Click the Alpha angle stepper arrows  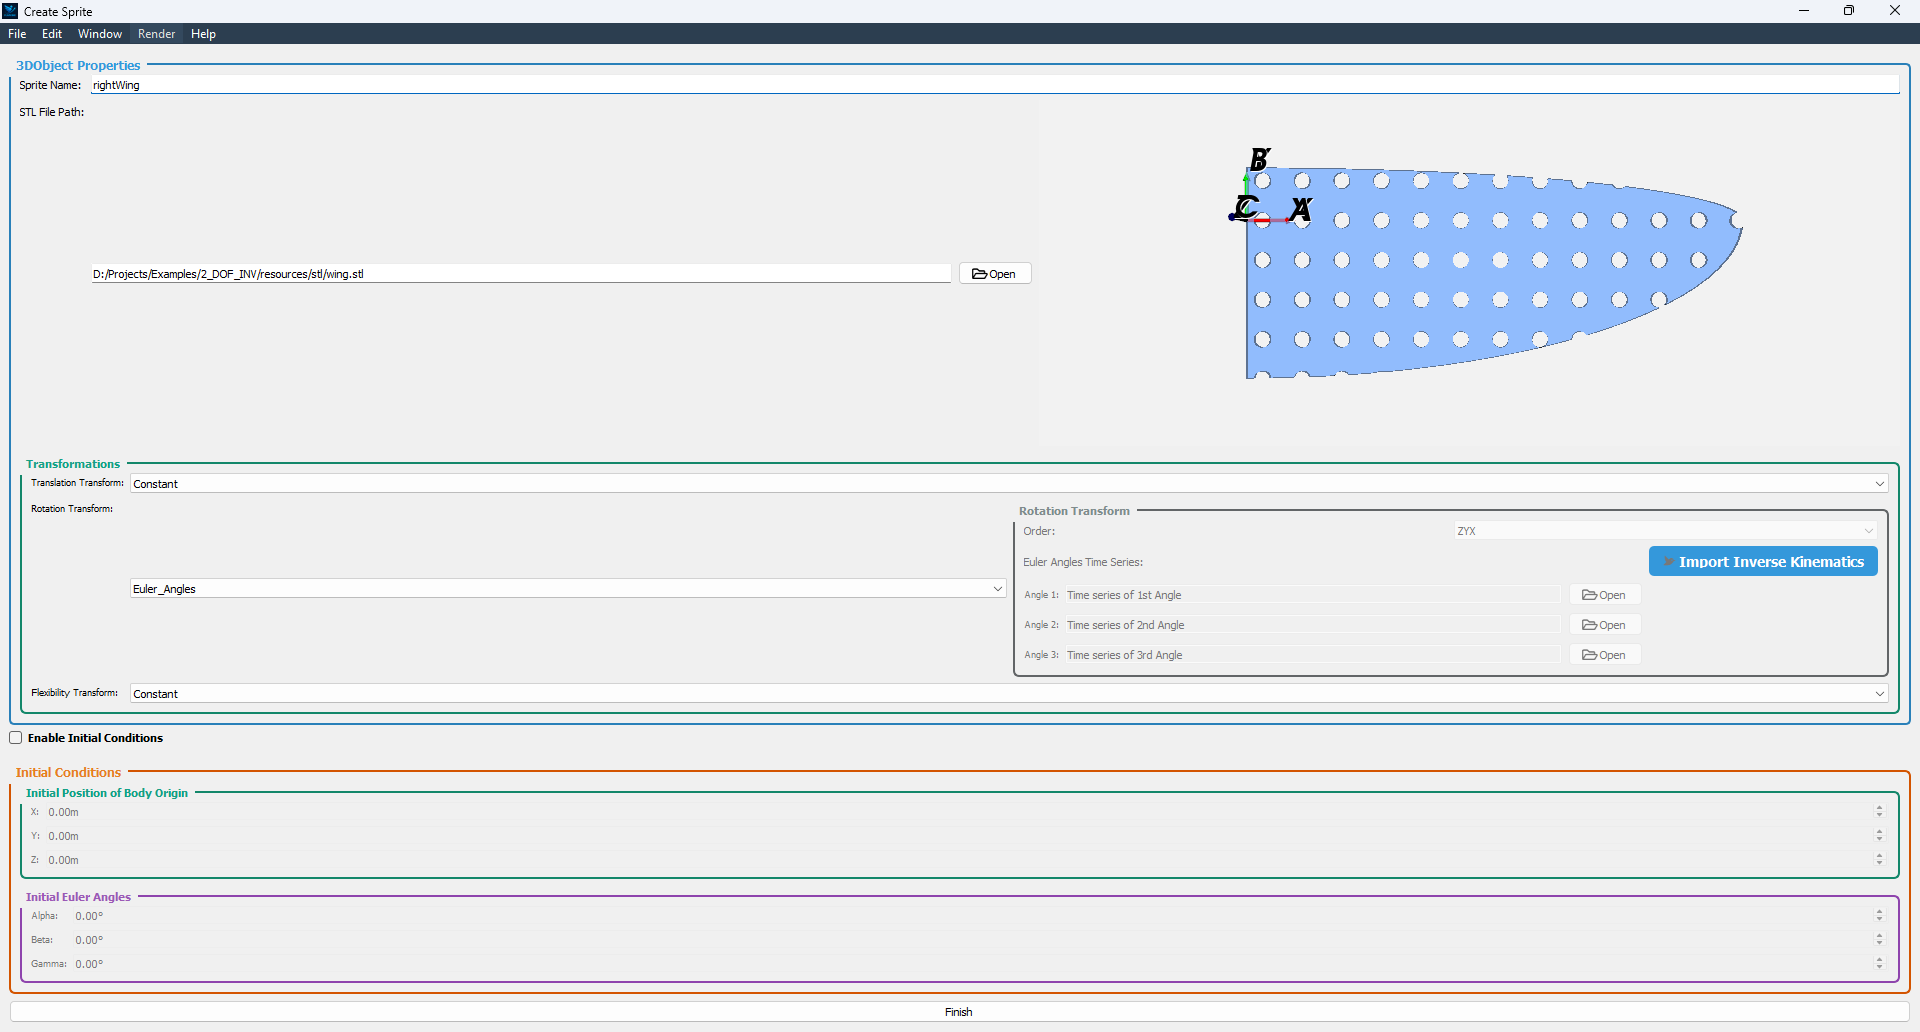[1879, 916]
